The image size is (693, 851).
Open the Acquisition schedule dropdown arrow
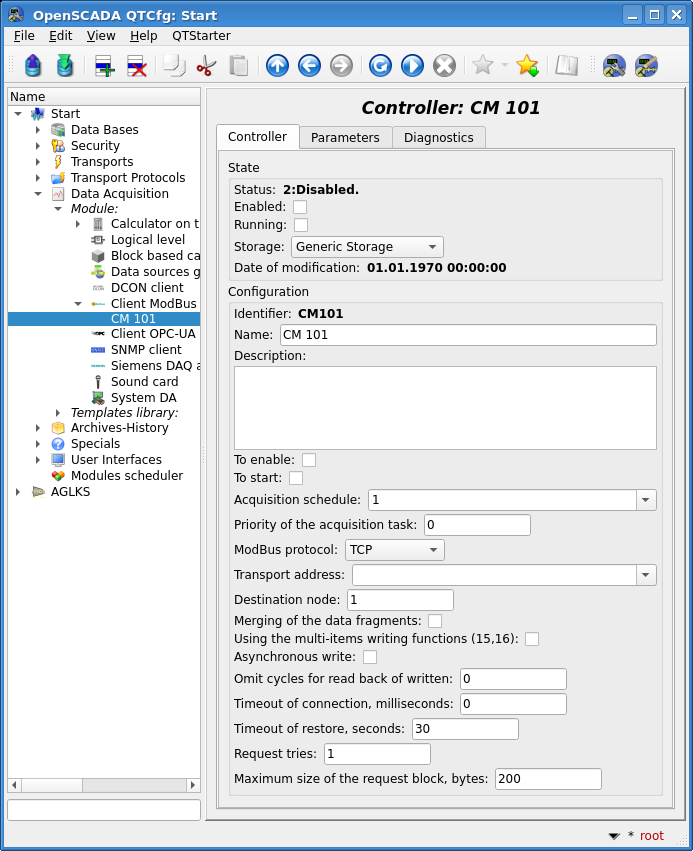646,500
